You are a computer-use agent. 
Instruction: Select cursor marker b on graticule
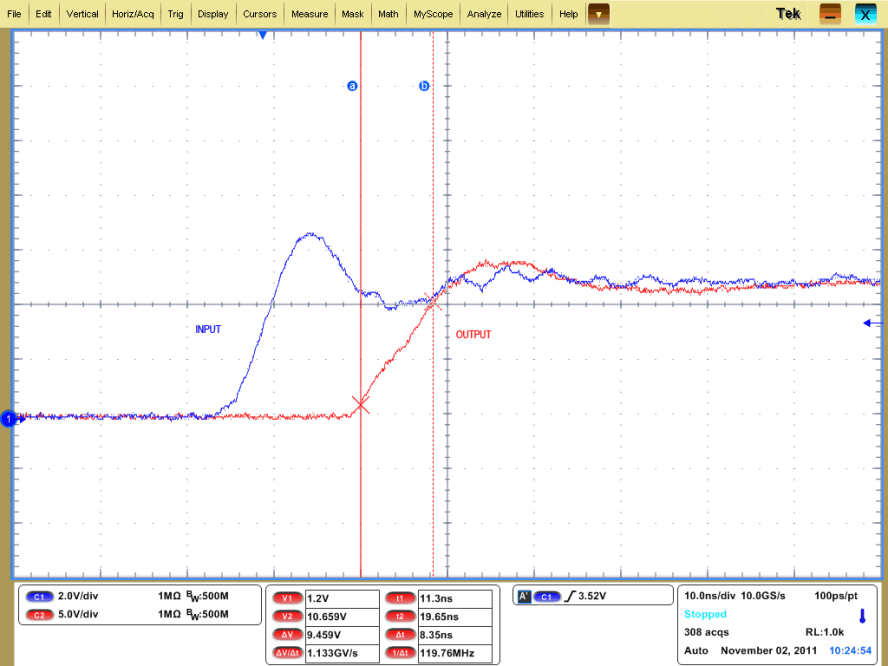(424, 87)
